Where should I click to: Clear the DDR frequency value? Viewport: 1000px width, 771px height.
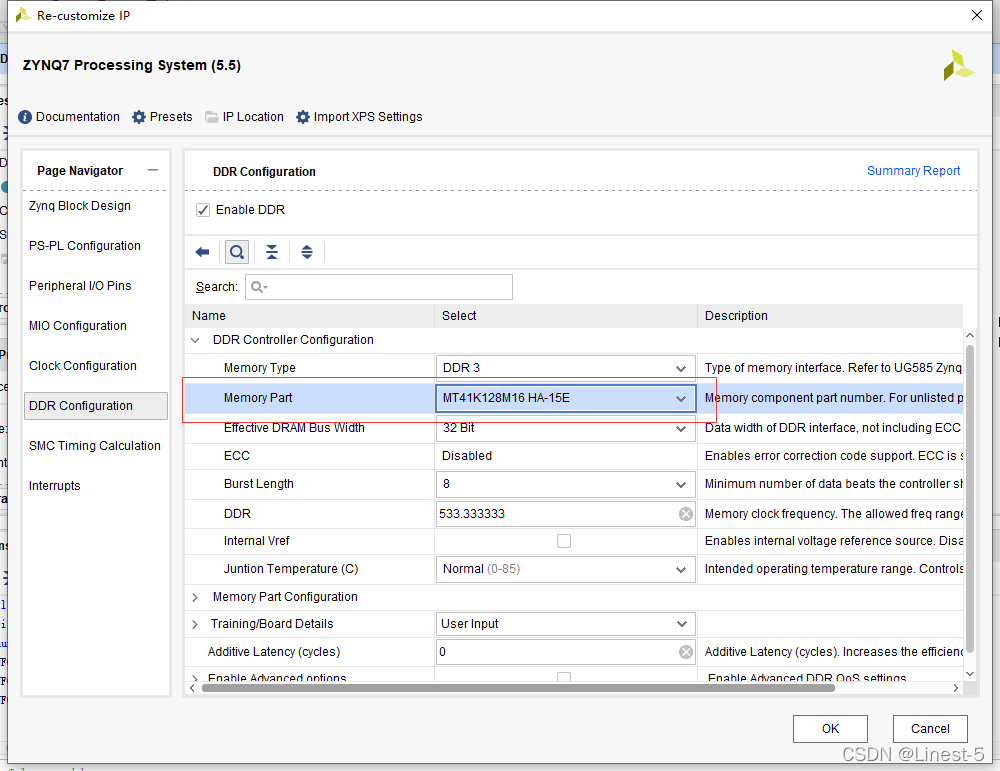(686, 514)
